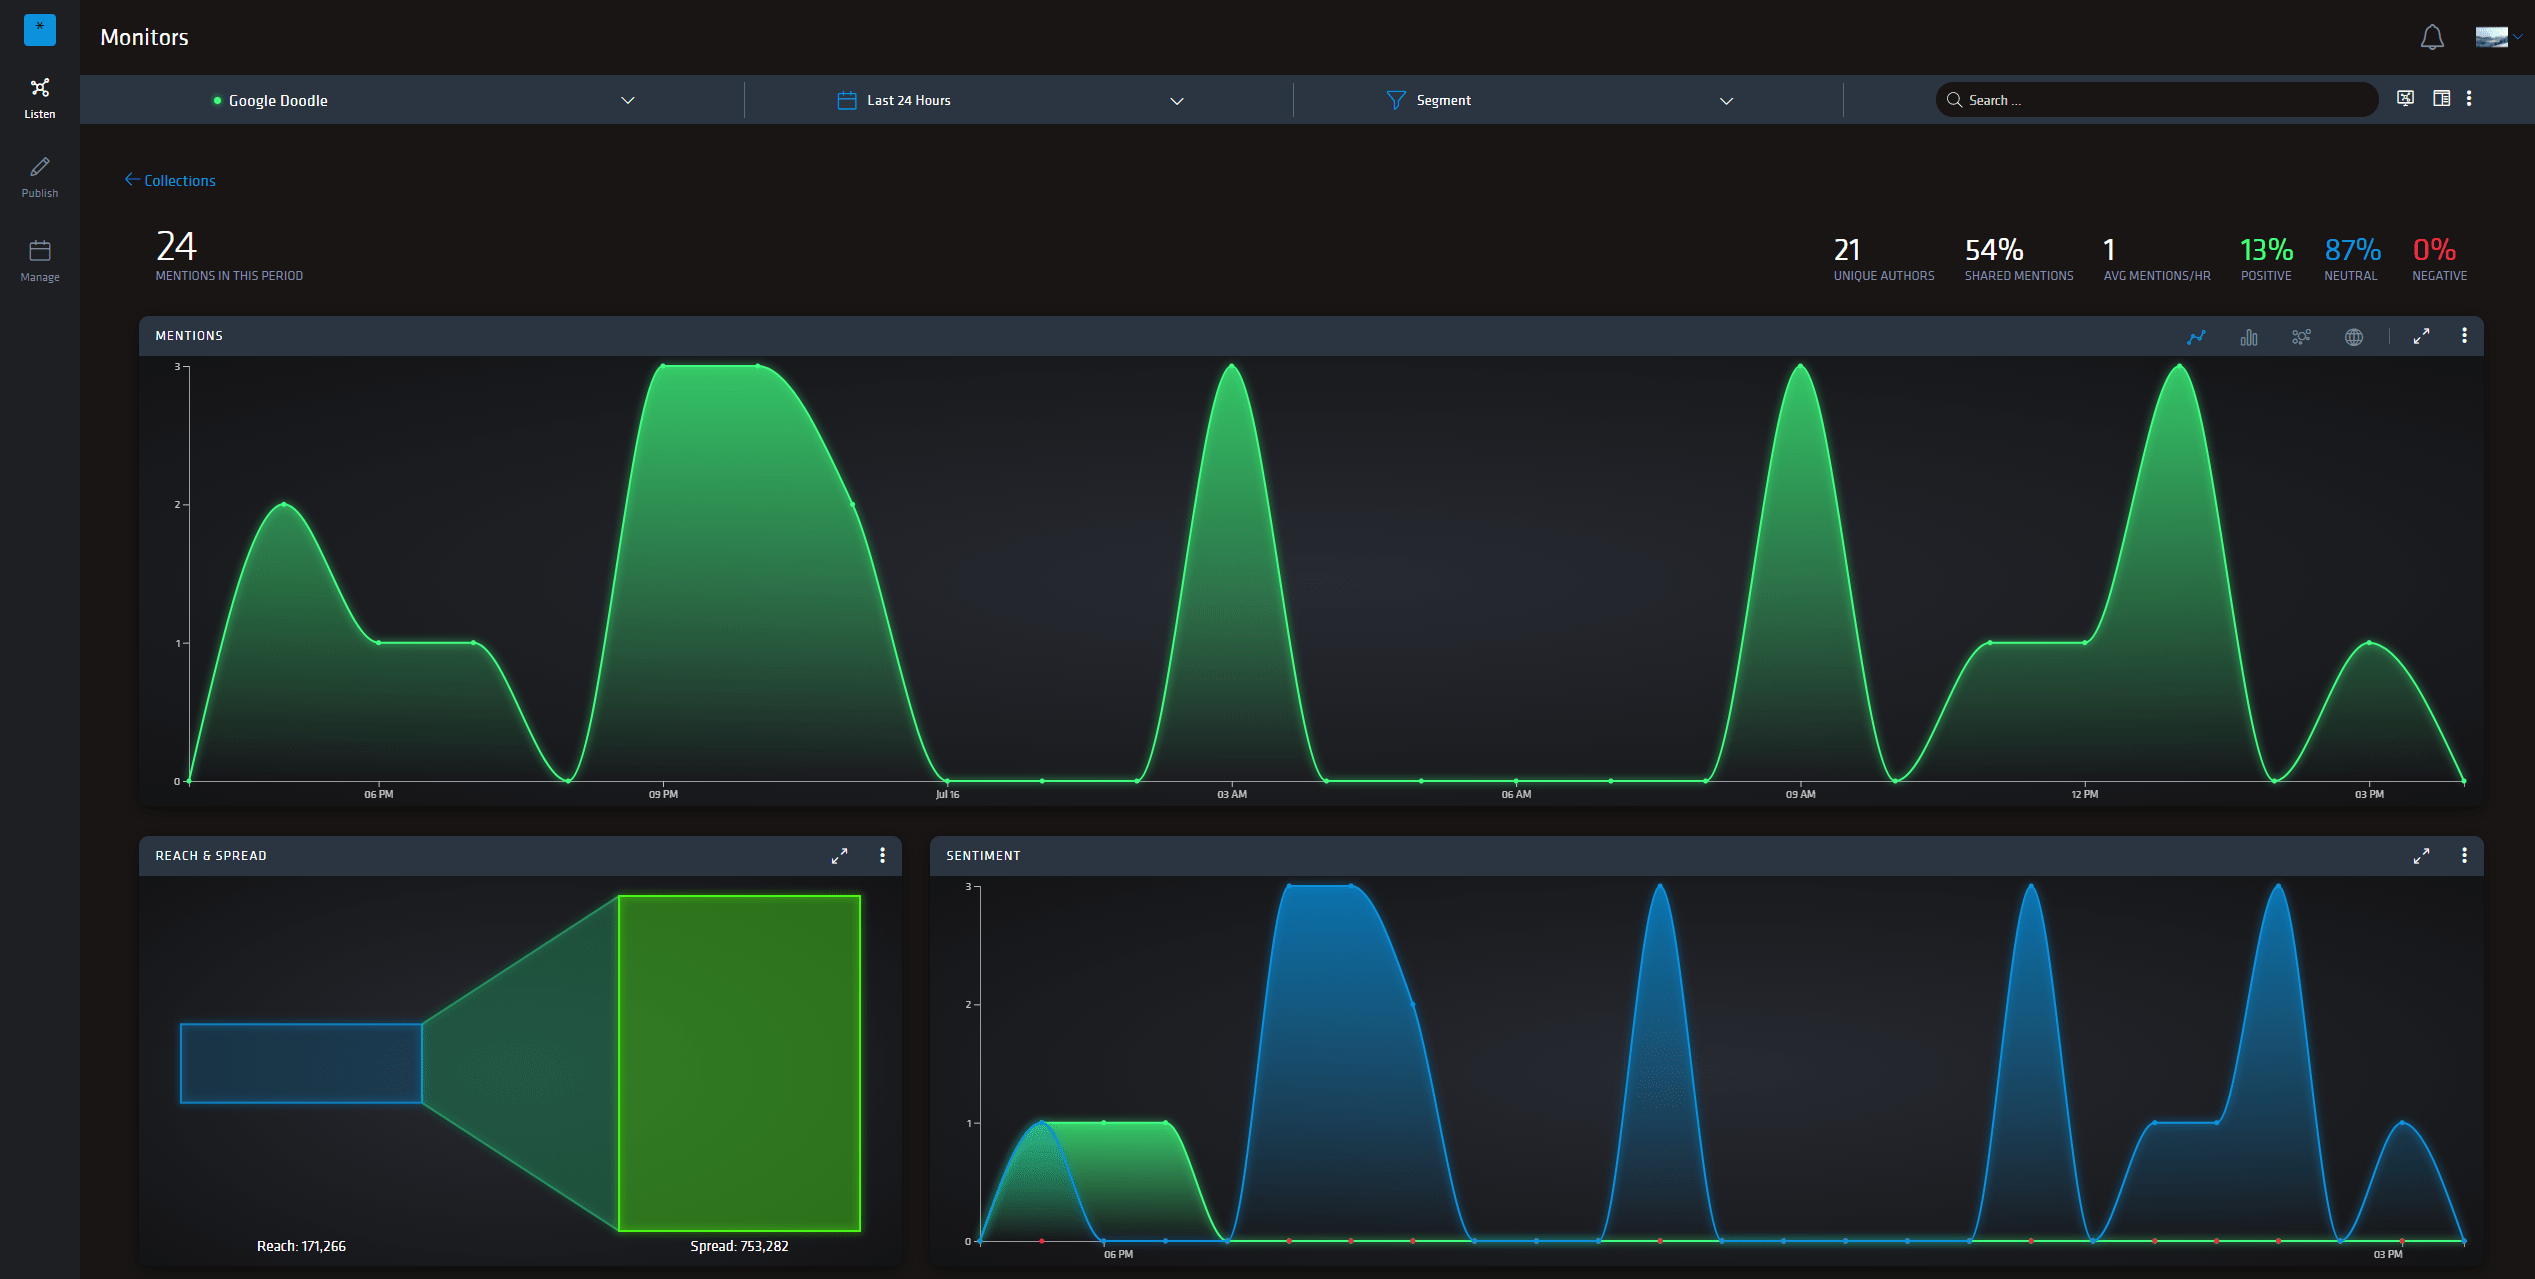Expand the Sentiment panel fullscreen
2535x1279 pixels.
click(x=2421, y=856)
